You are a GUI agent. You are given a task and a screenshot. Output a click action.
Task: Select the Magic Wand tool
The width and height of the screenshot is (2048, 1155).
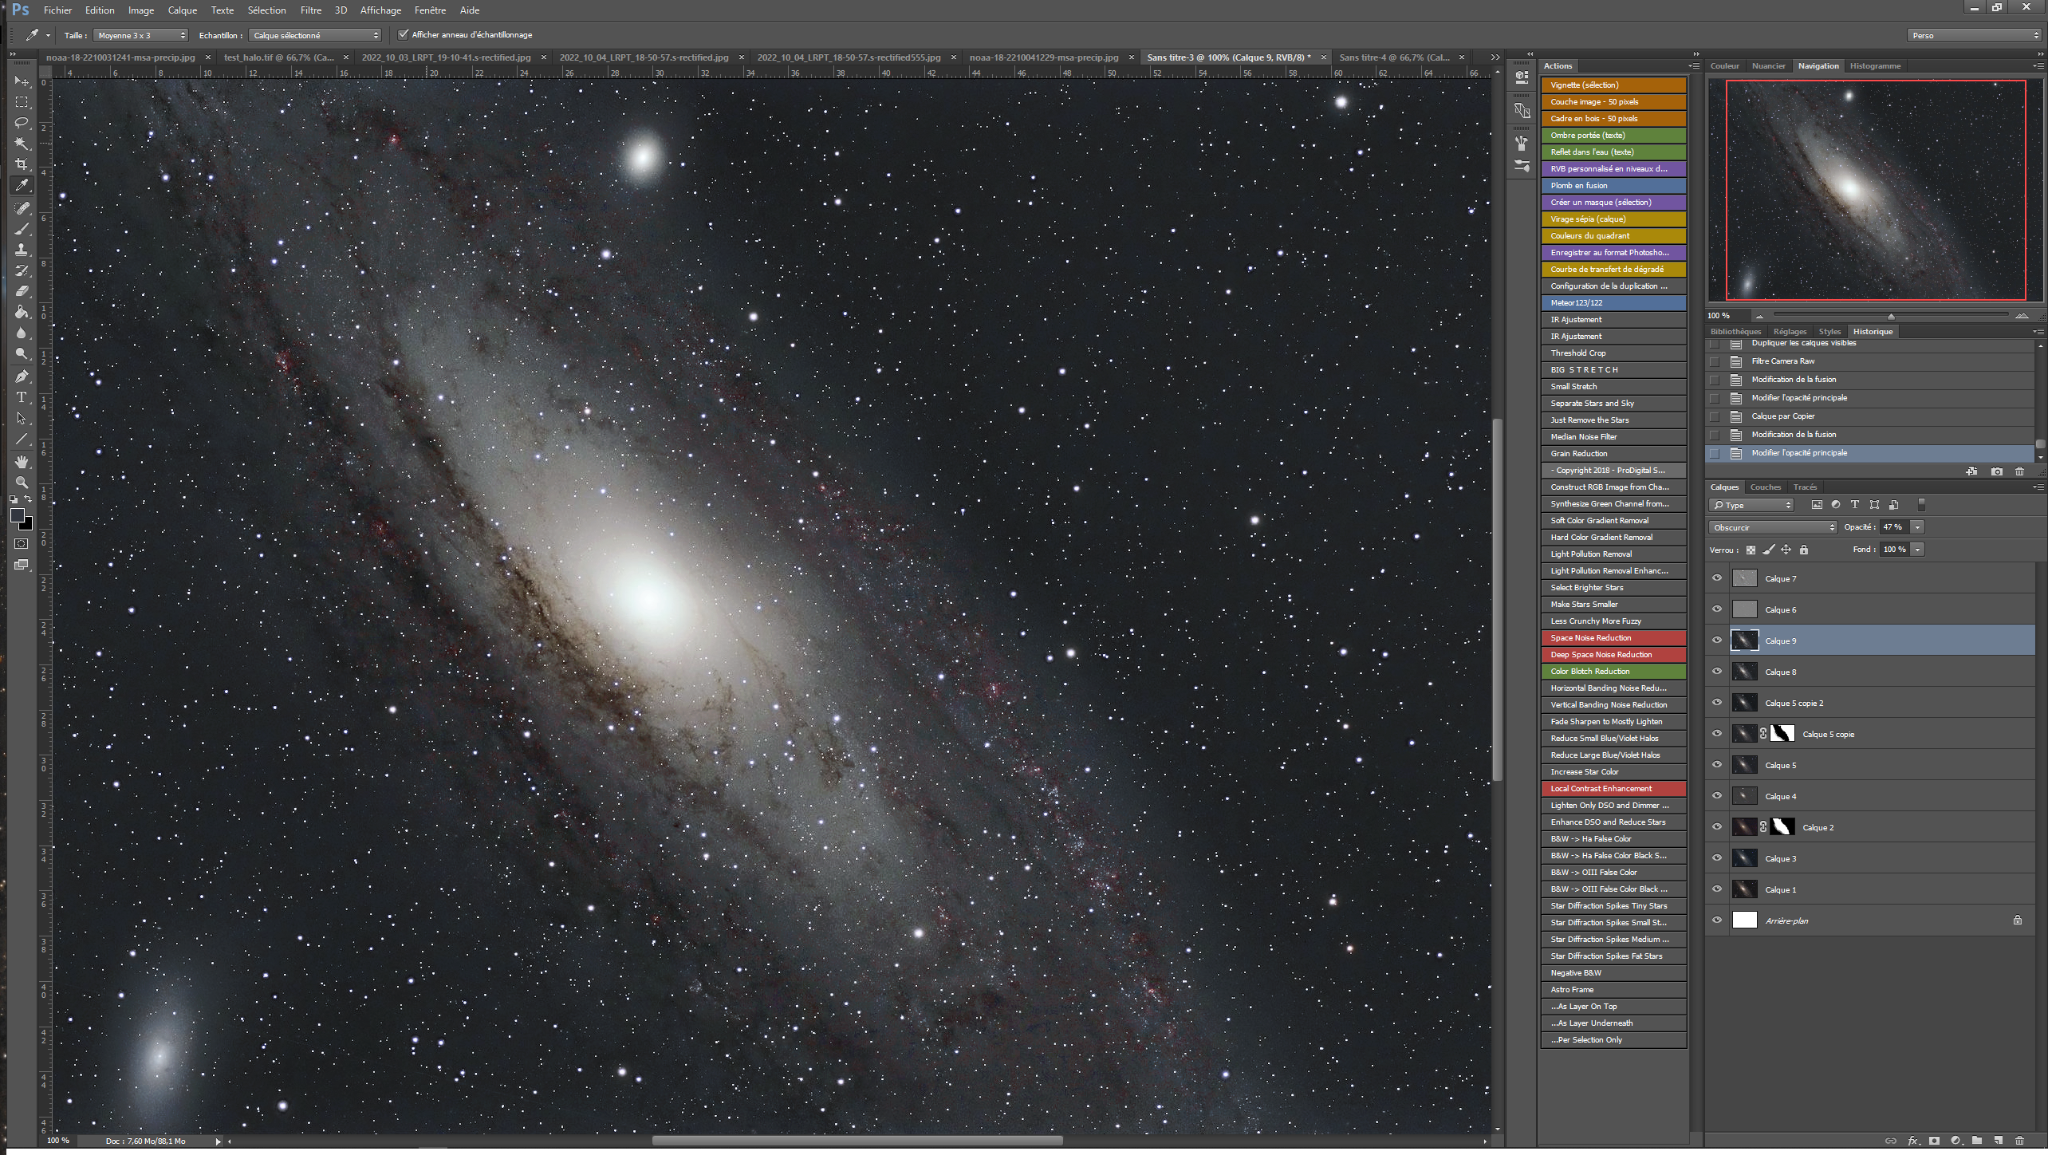21,144
